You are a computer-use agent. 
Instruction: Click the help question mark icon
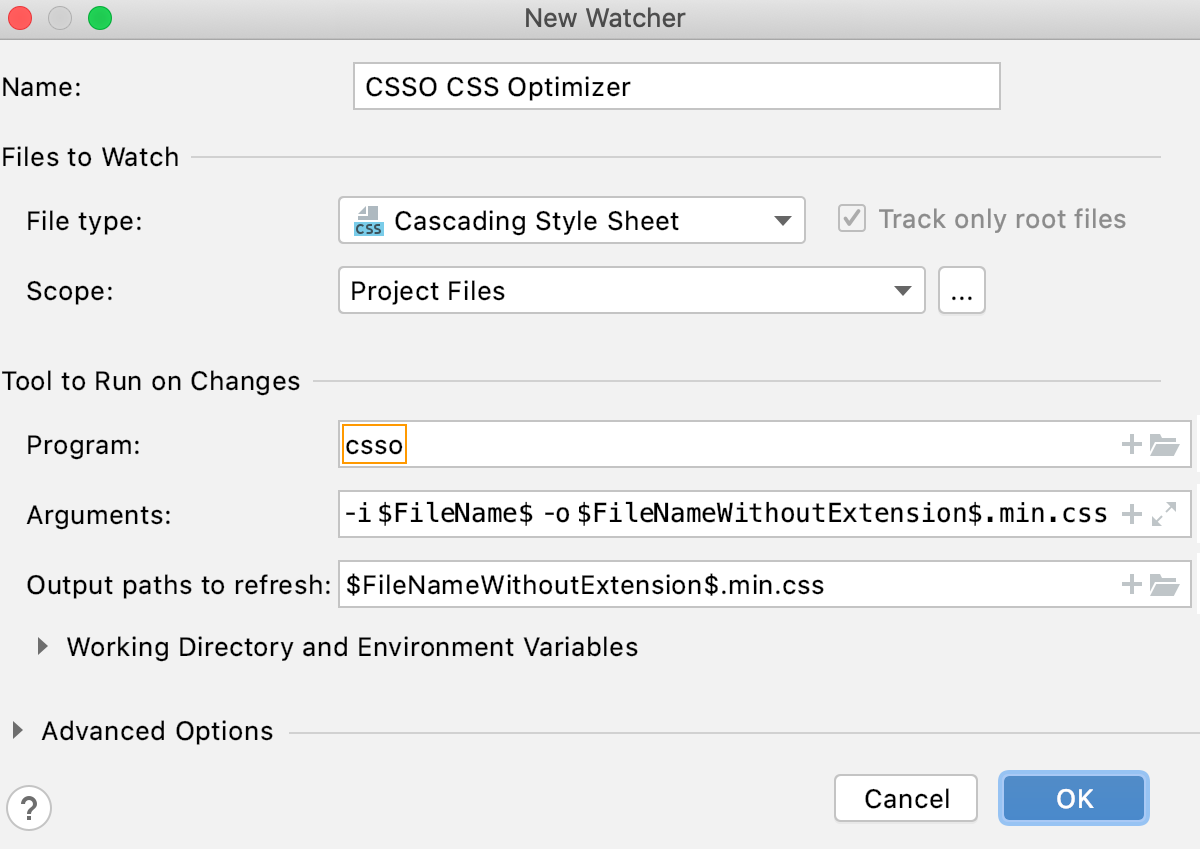pyautogui.click(x=29, y=808)
